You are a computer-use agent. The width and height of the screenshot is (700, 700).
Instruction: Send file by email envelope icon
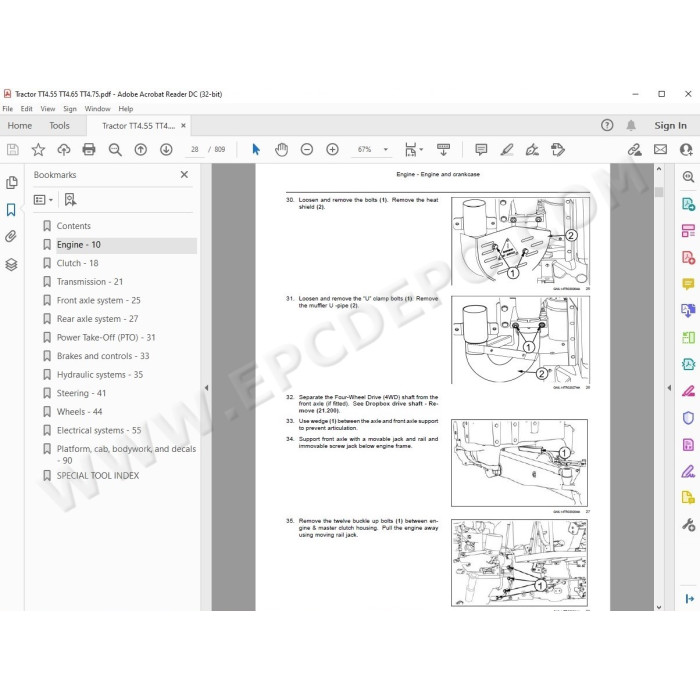point(660,150)
